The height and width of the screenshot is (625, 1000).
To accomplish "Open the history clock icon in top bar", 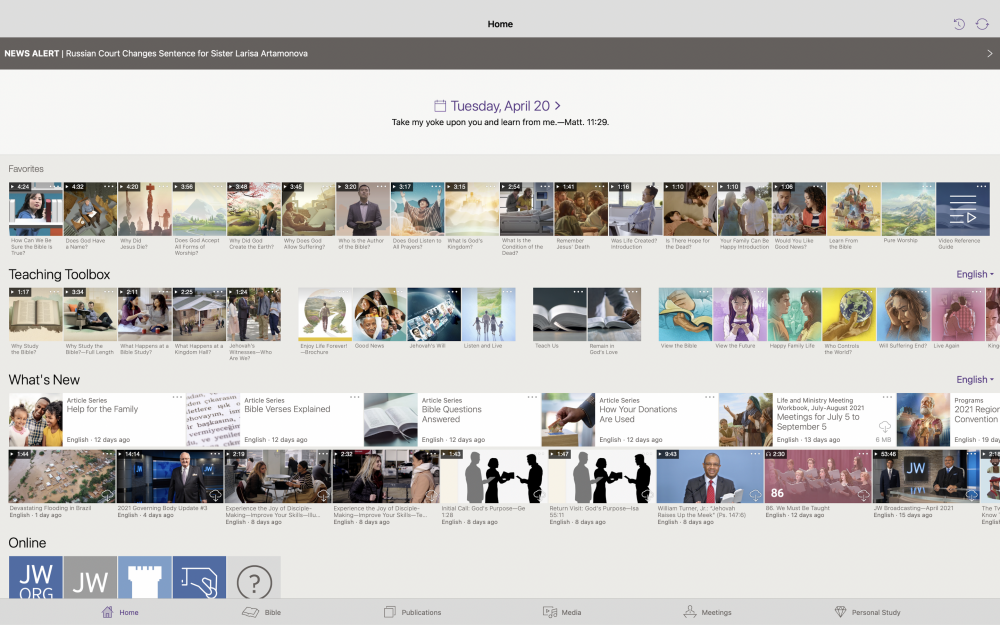I will click(x=959, y=24).
